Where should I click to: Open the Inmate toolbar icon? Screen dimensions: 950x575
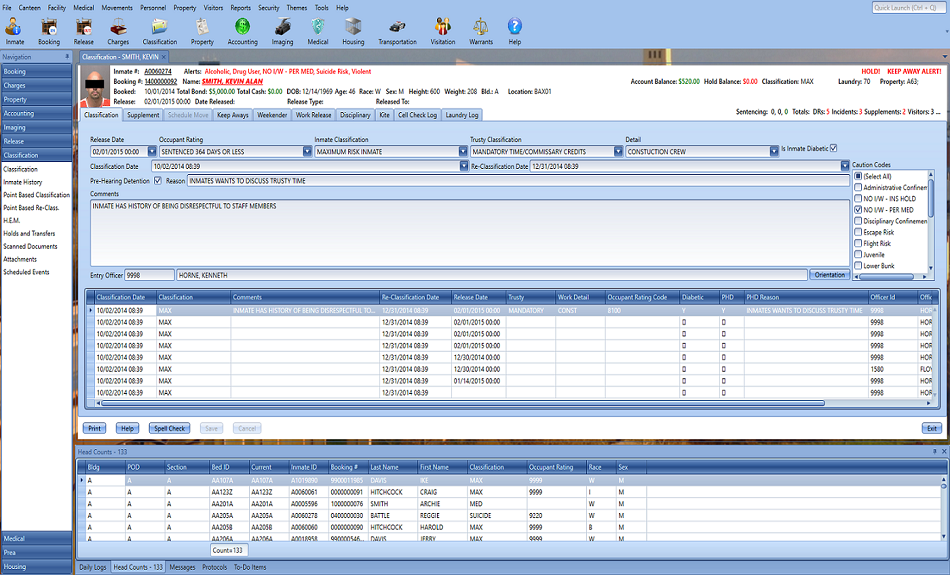coord(14,29)
